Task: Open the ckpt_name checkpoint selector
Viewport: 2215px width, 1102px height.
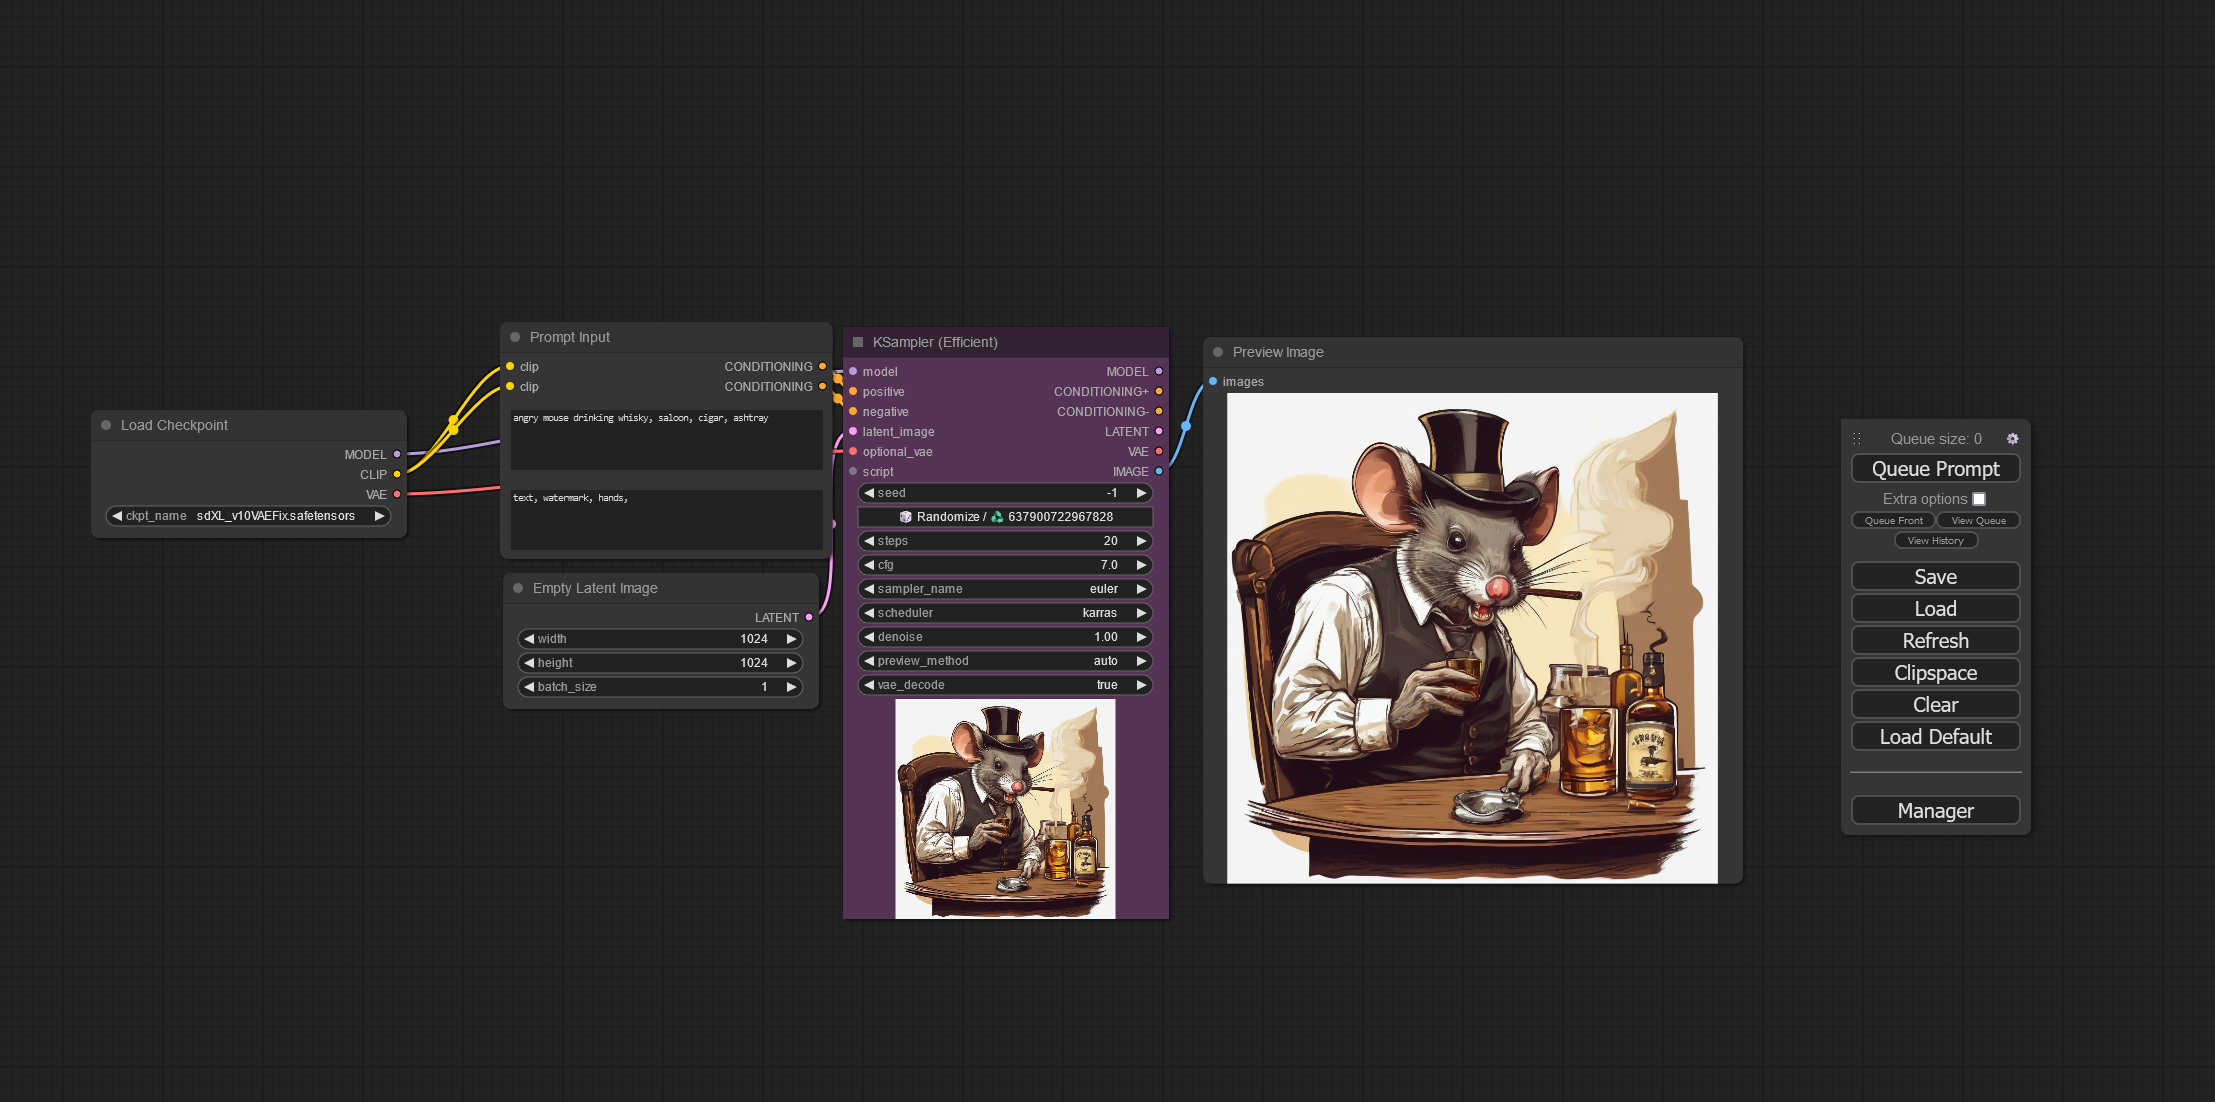Action: coord(248,516)
